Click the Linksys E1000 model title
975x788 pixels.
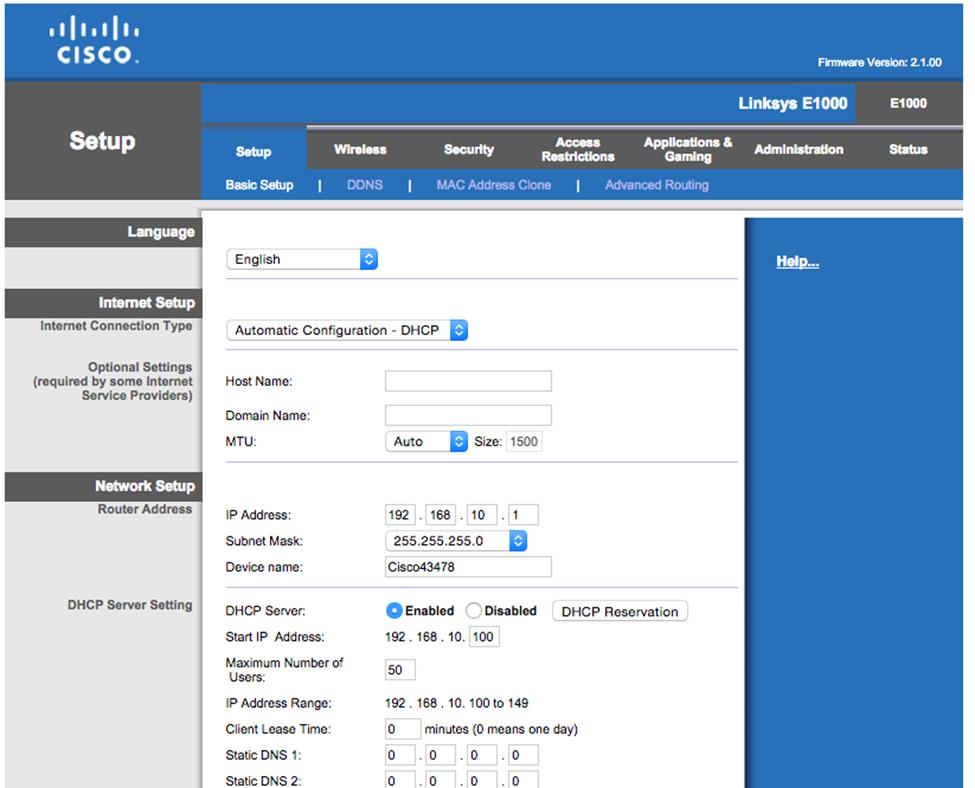793,103
